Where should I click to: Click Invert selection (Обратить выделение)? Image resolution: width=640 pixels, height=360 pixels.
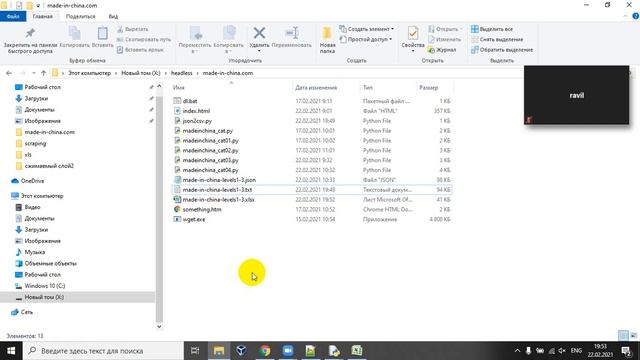(502, 49)
